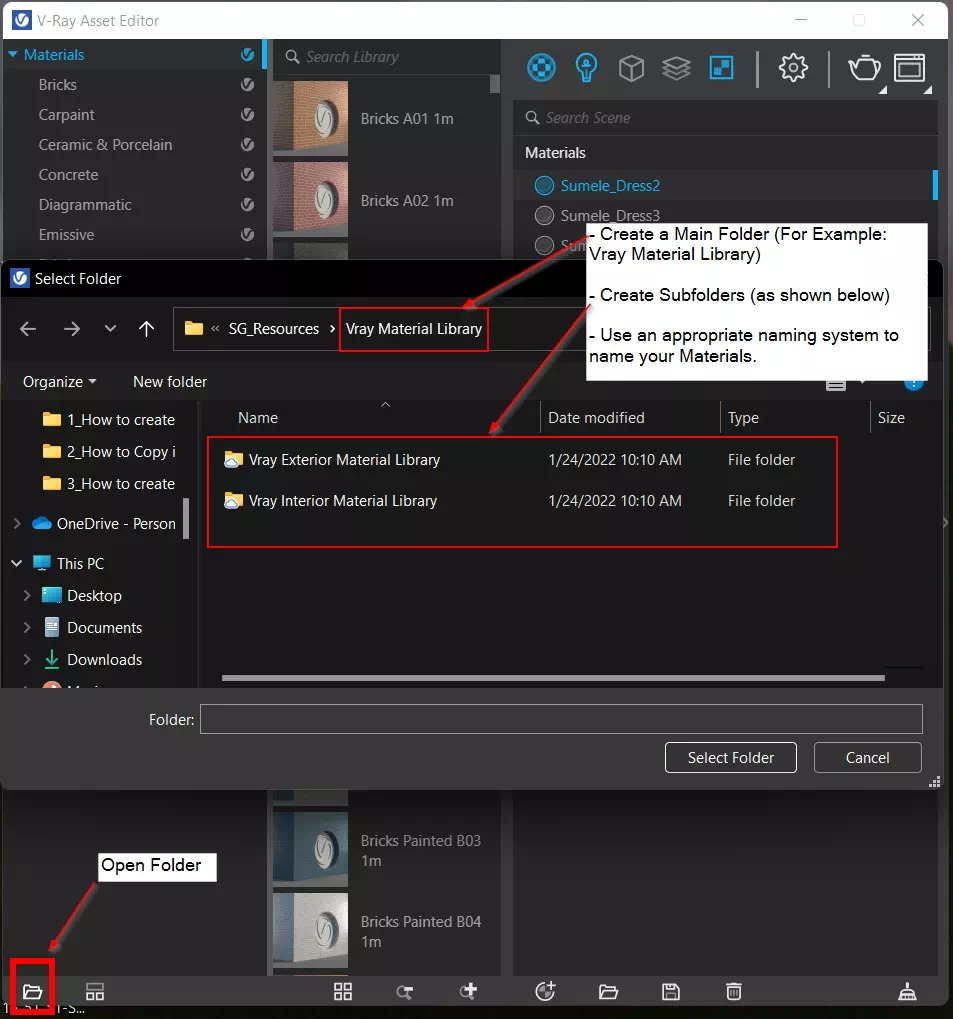Click the Cancel button

point(867,758)
